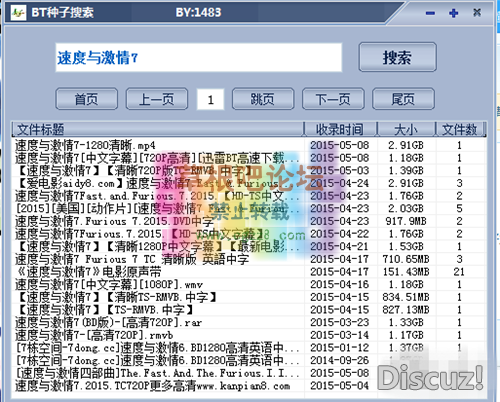The height and width of the screenshot is (402, 500).
Task: Click date cell 2015-04-21
Action: (340, 247)
